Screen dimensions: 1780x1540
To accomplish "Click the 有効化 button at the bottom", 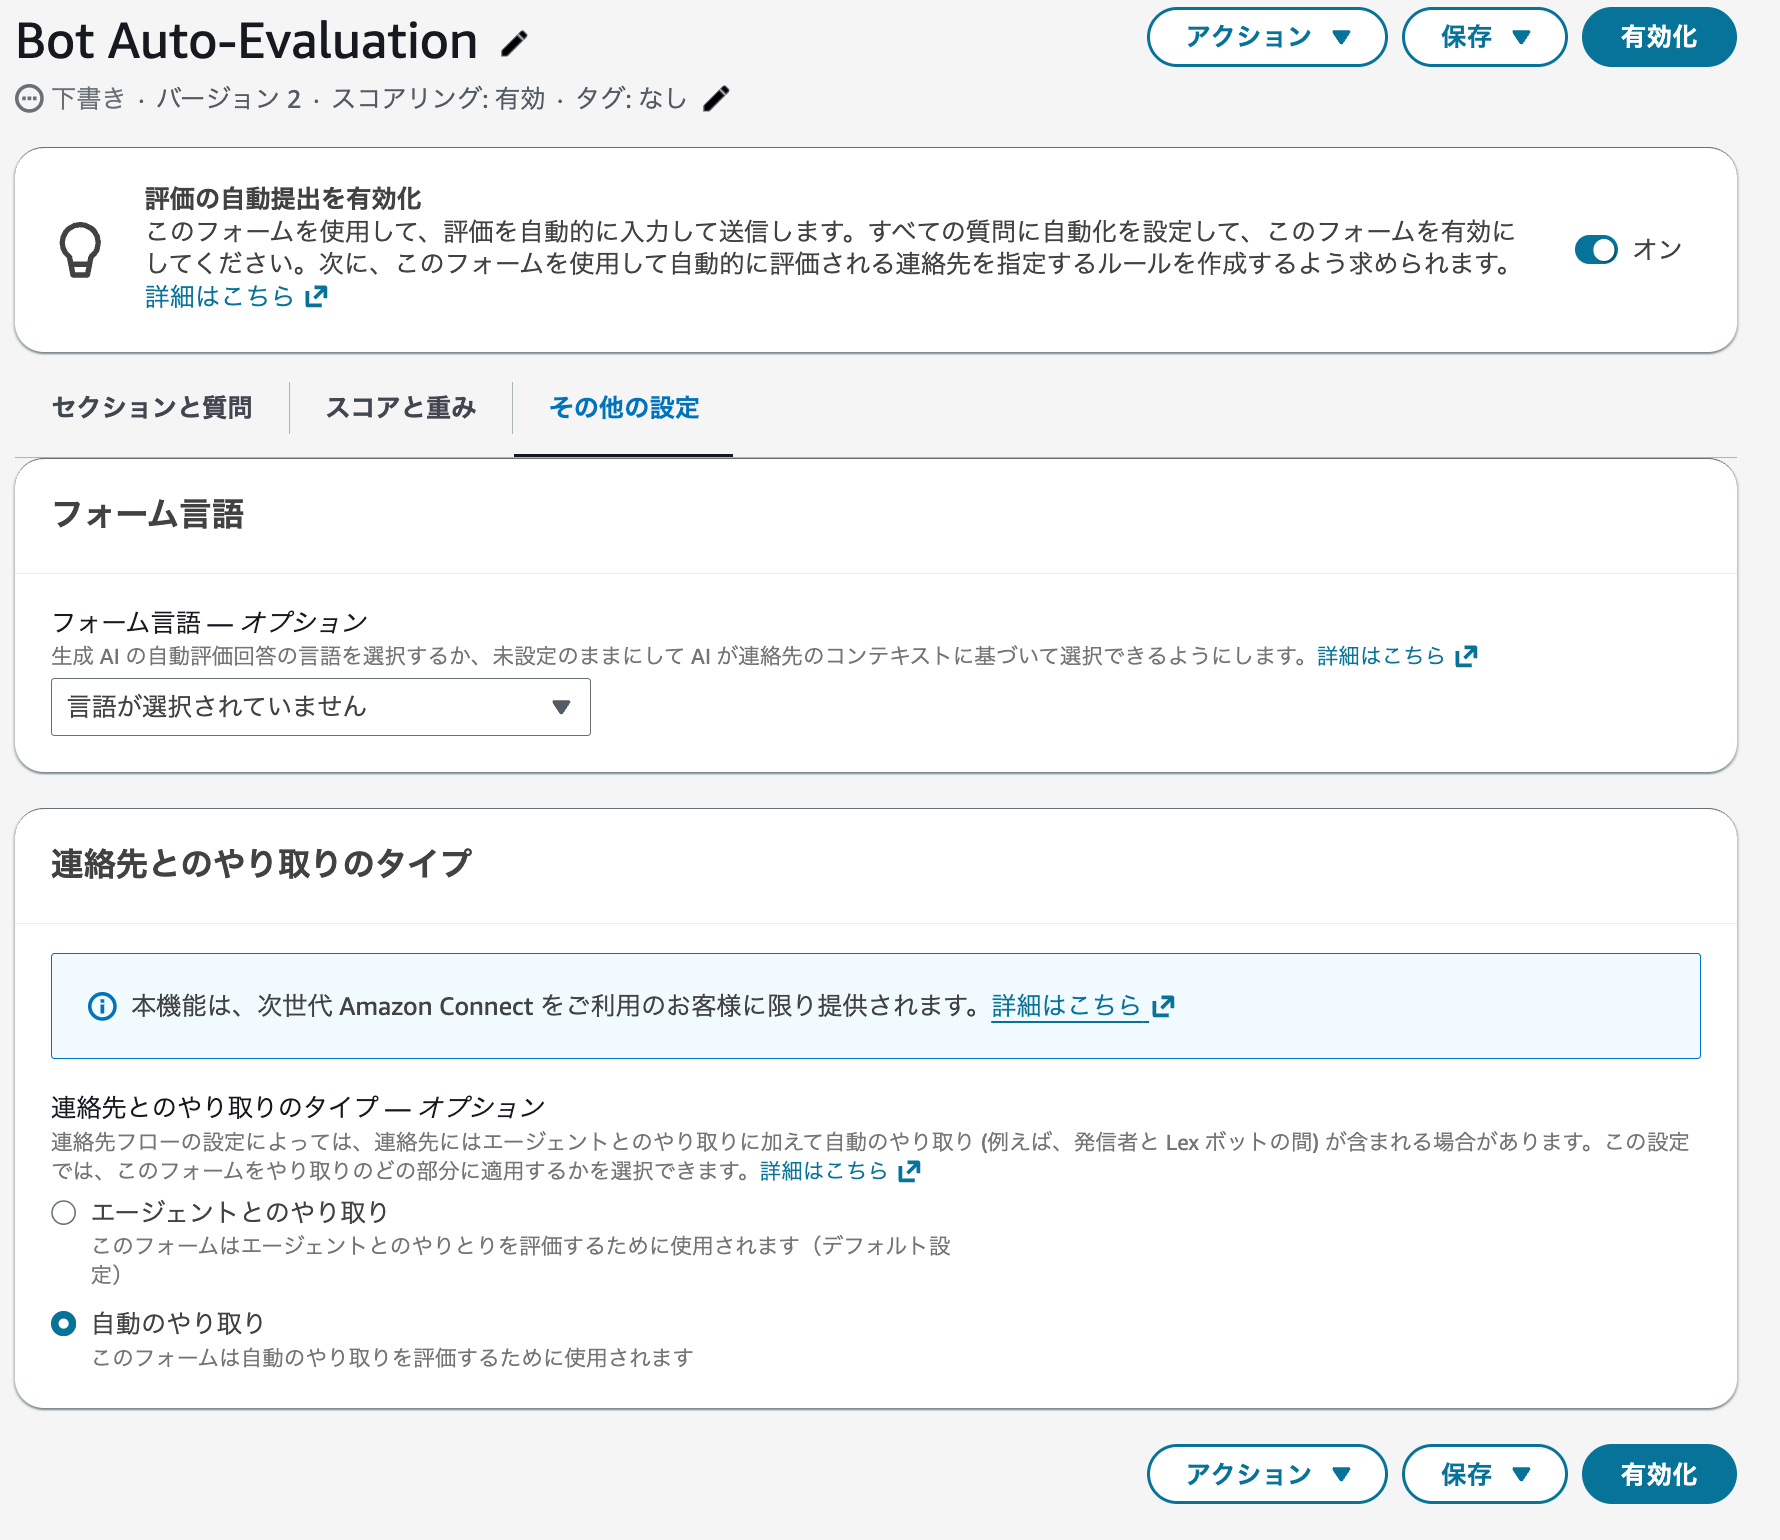I will (1658, 1473).
